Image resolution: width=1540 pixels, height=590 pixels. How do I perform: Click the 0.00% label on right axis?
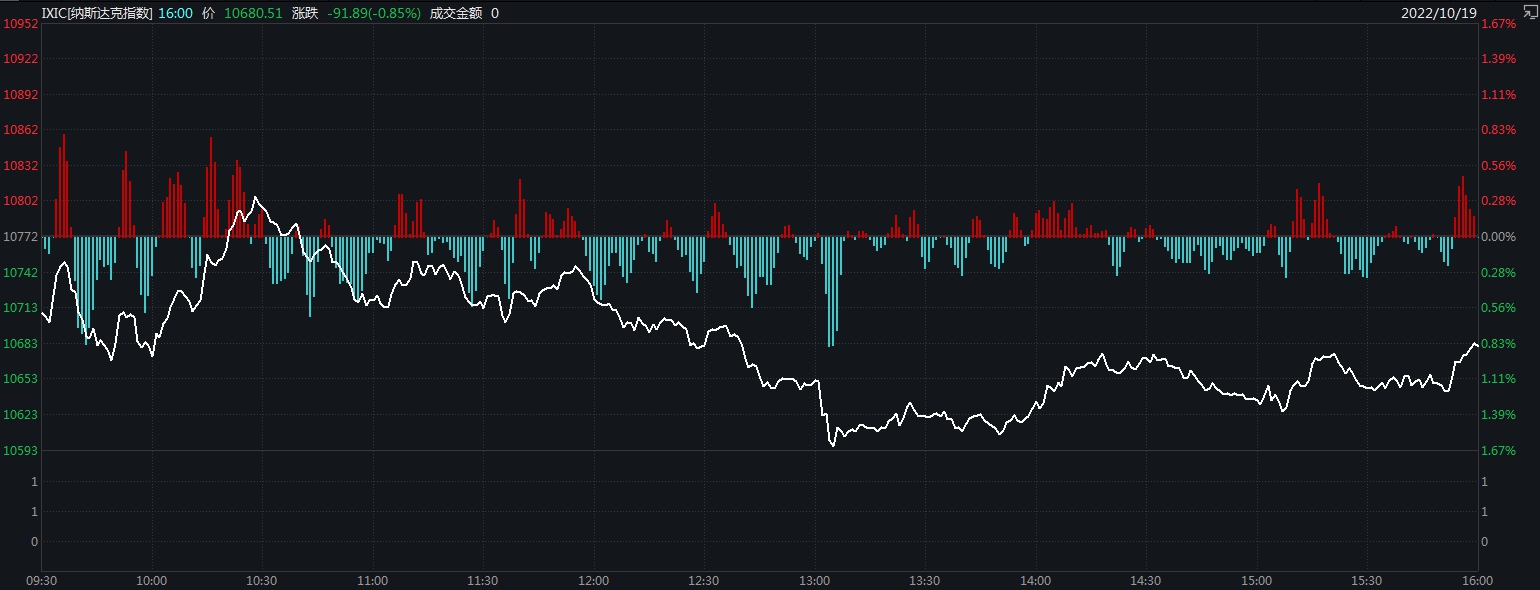coord(1500,237)
